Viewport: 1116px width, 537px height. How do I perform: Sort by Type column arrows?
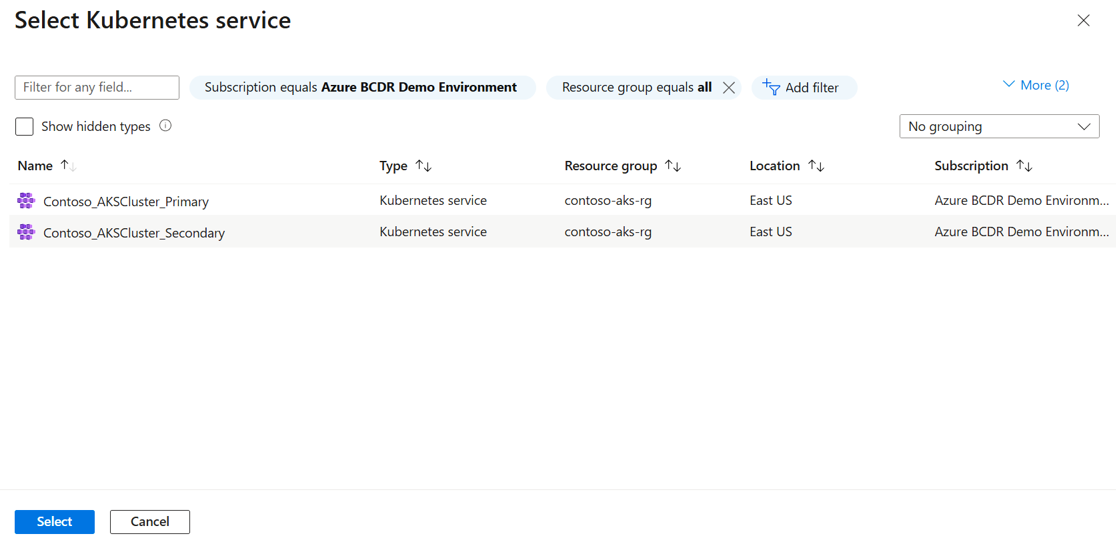coord(424,166)
